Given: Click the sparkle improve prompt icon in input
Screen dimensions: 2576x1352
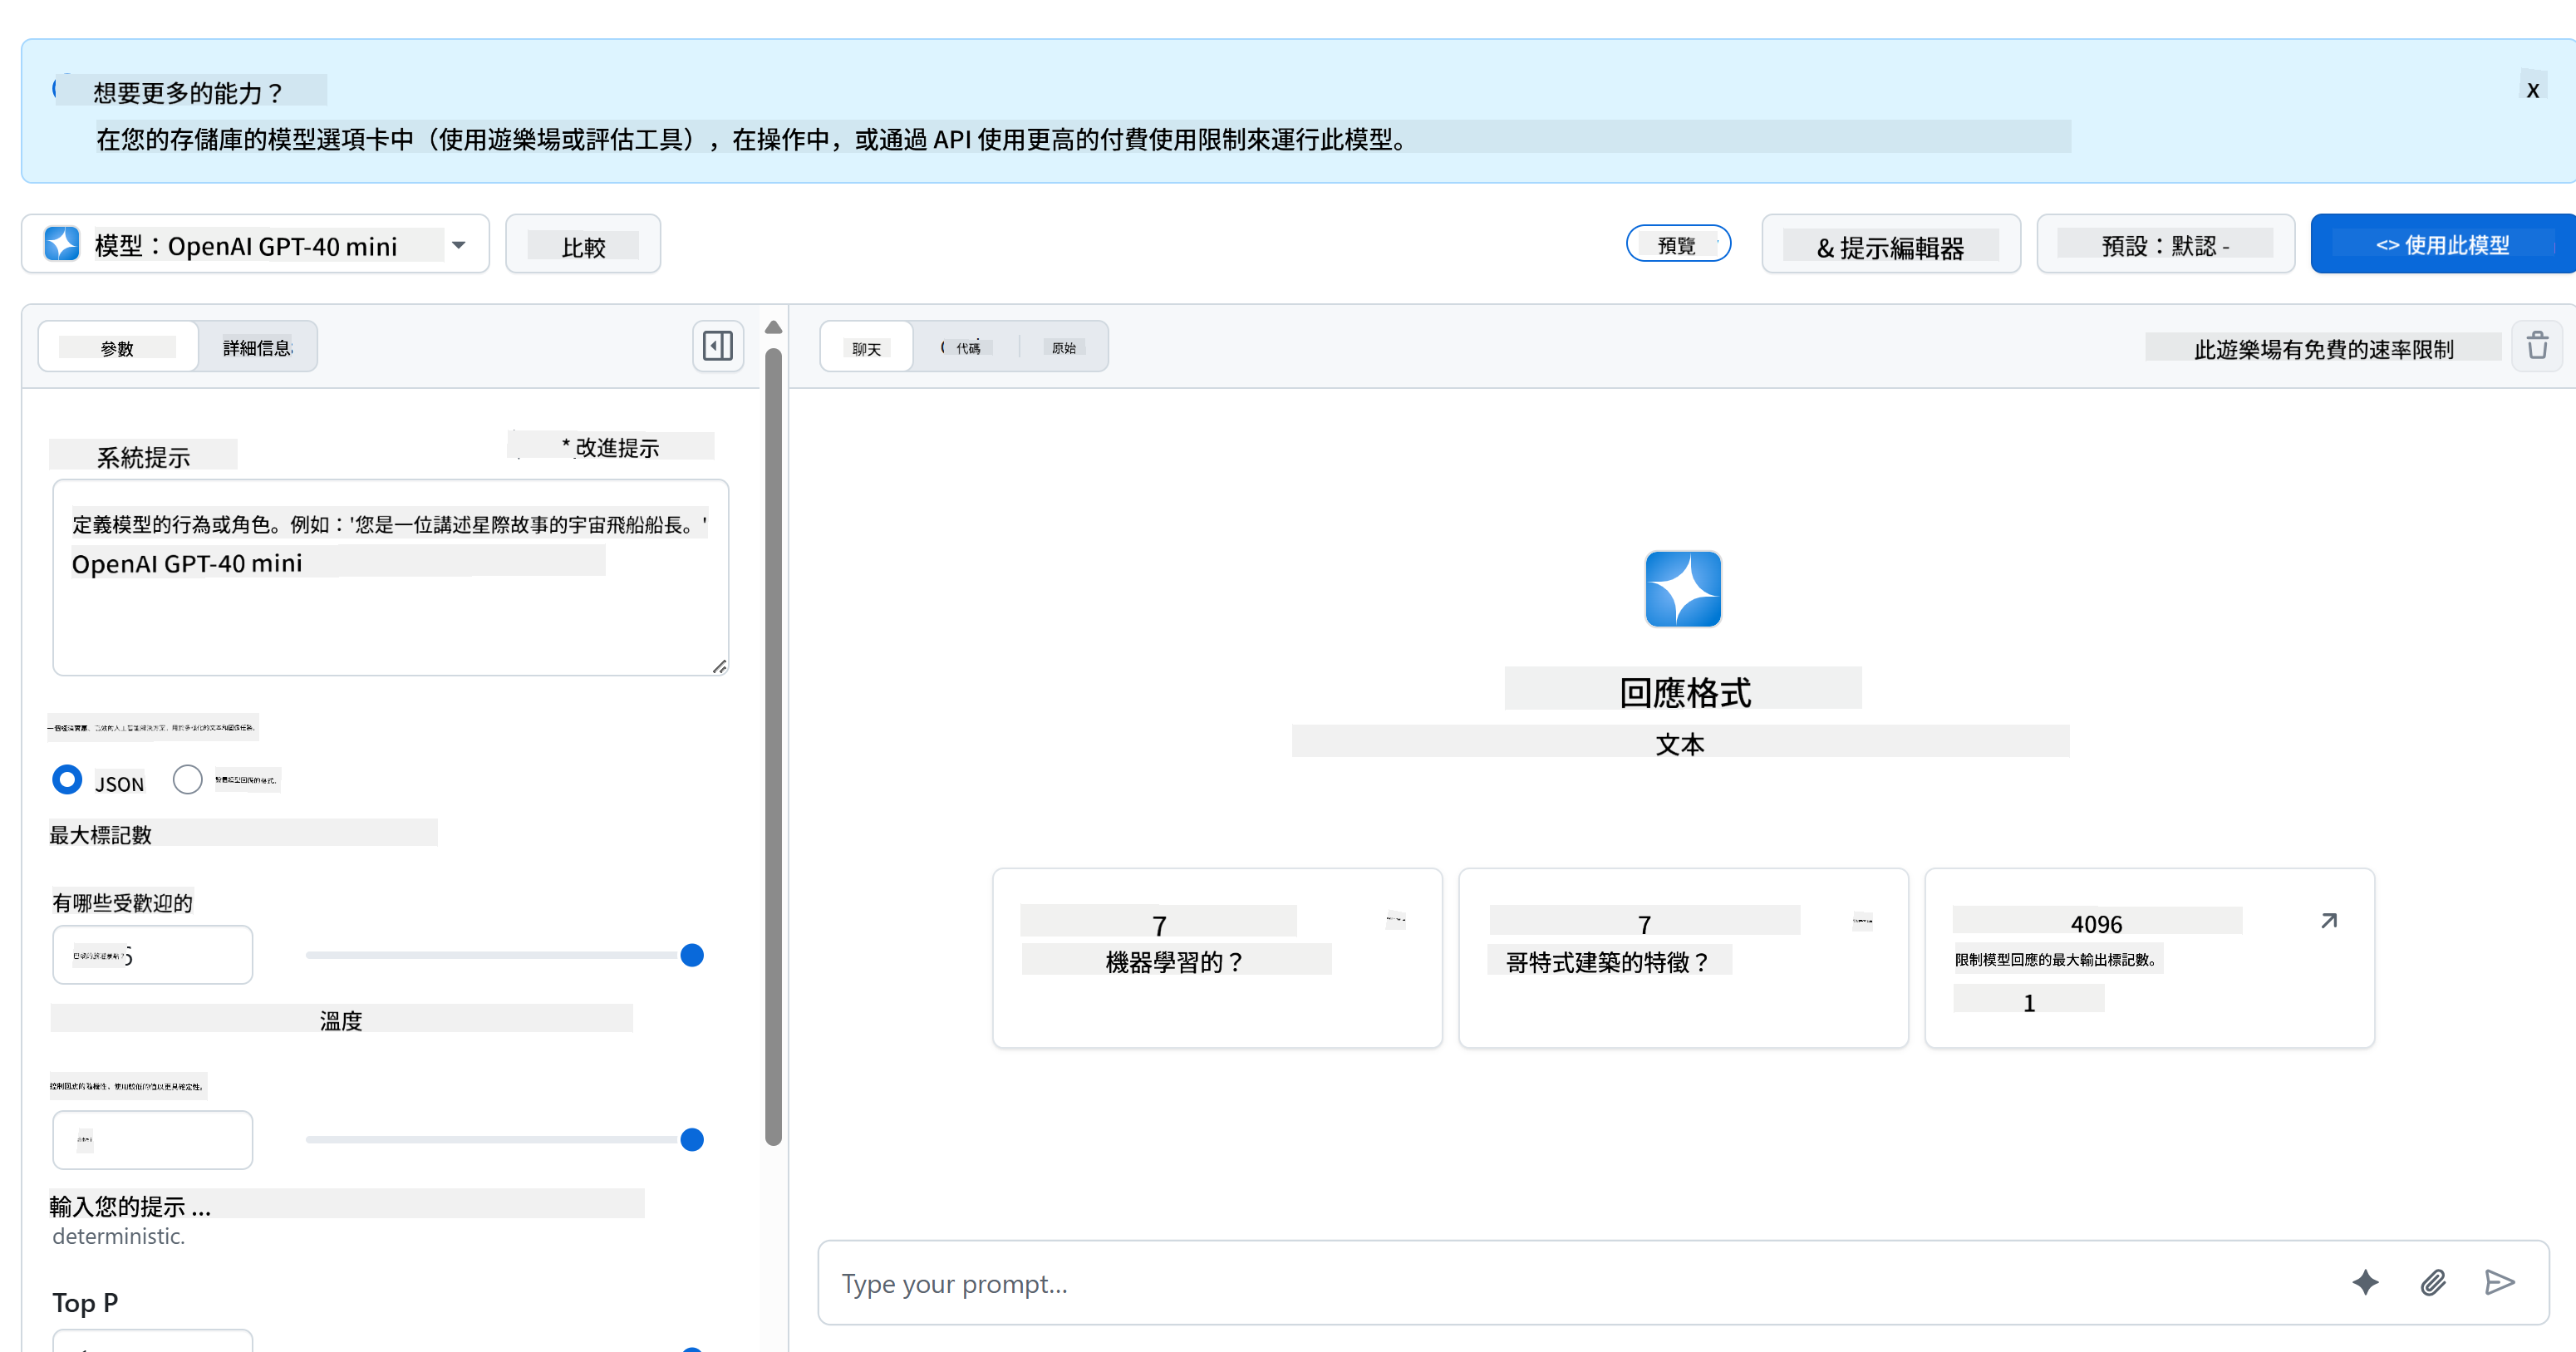Looking at the screenshot, I should (2365, 1282).
